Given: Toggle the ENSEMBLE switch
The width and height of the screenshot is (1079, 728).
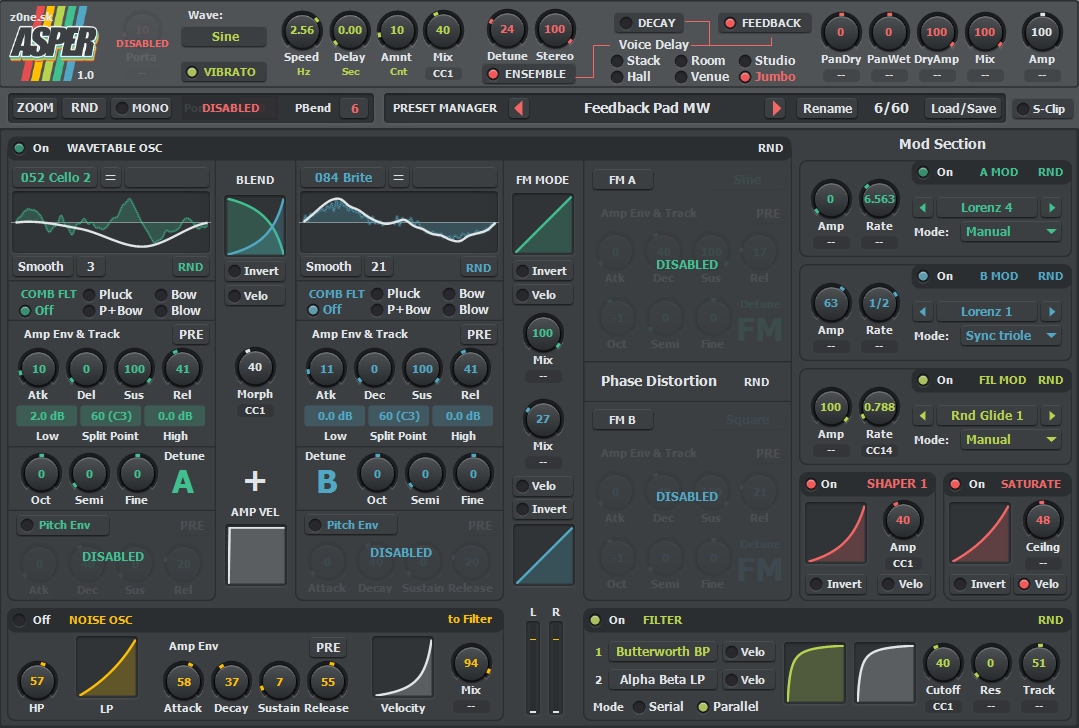Looking at the screenshot, I should 528,74.
